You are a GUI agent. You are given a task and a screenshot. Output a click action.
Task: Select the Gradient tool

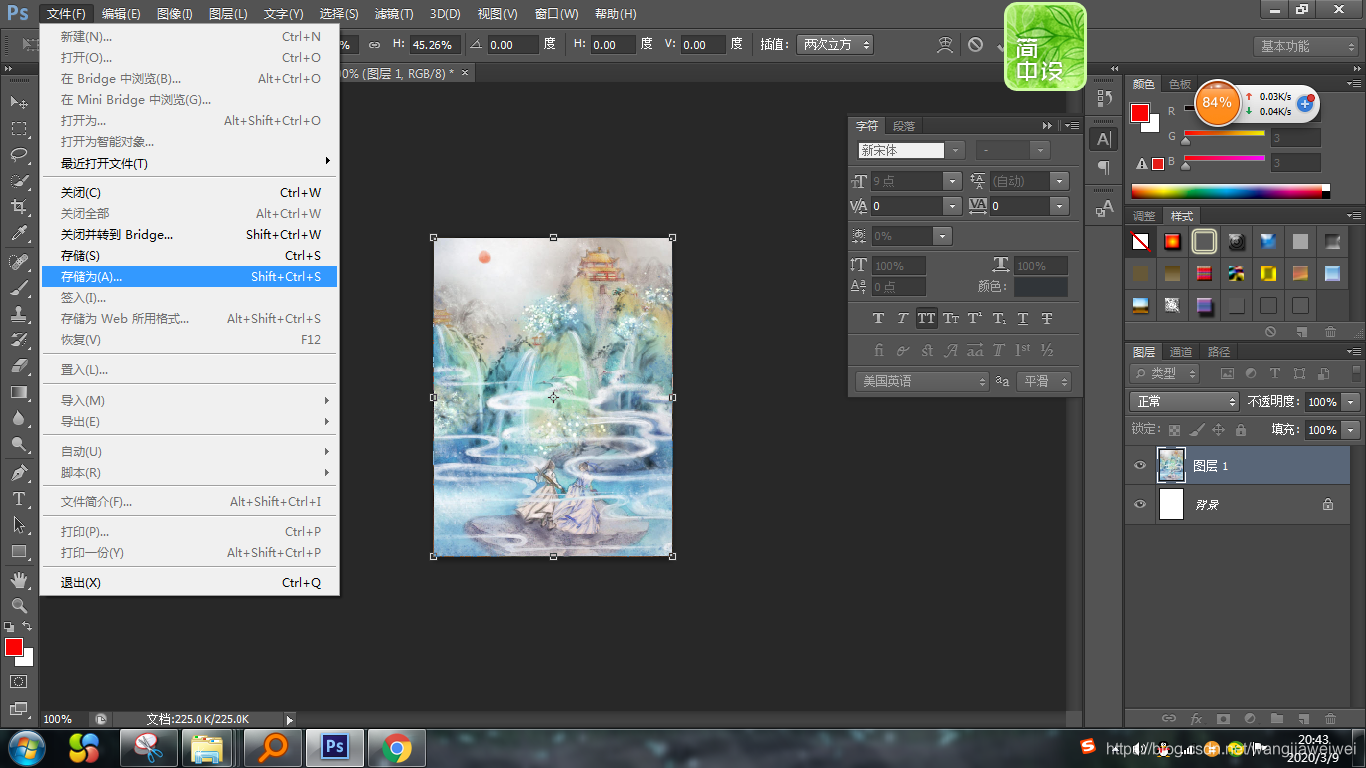click(19, 392)
